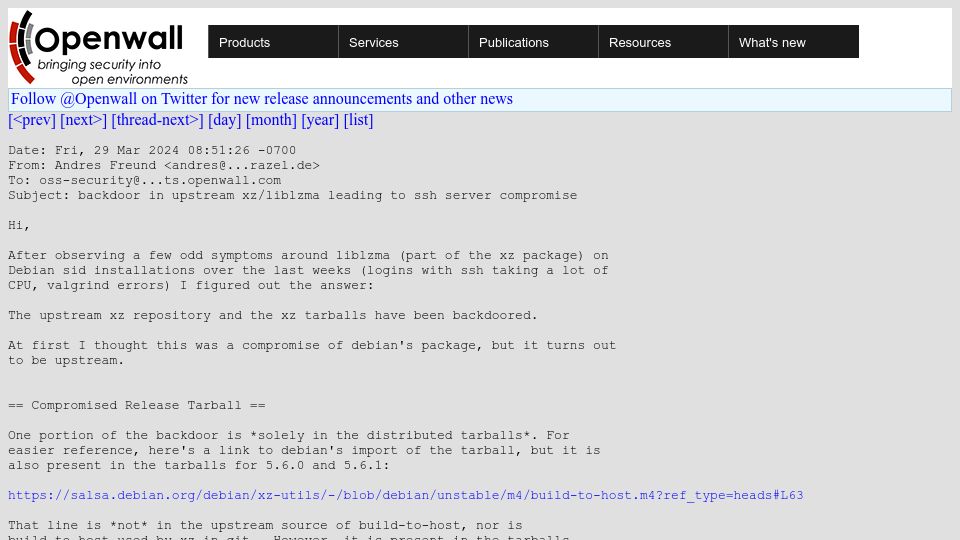Screen dimensions: 960x540
Task: Click the line starting 'One portion of the backdoor'
Action: [289, 435]
